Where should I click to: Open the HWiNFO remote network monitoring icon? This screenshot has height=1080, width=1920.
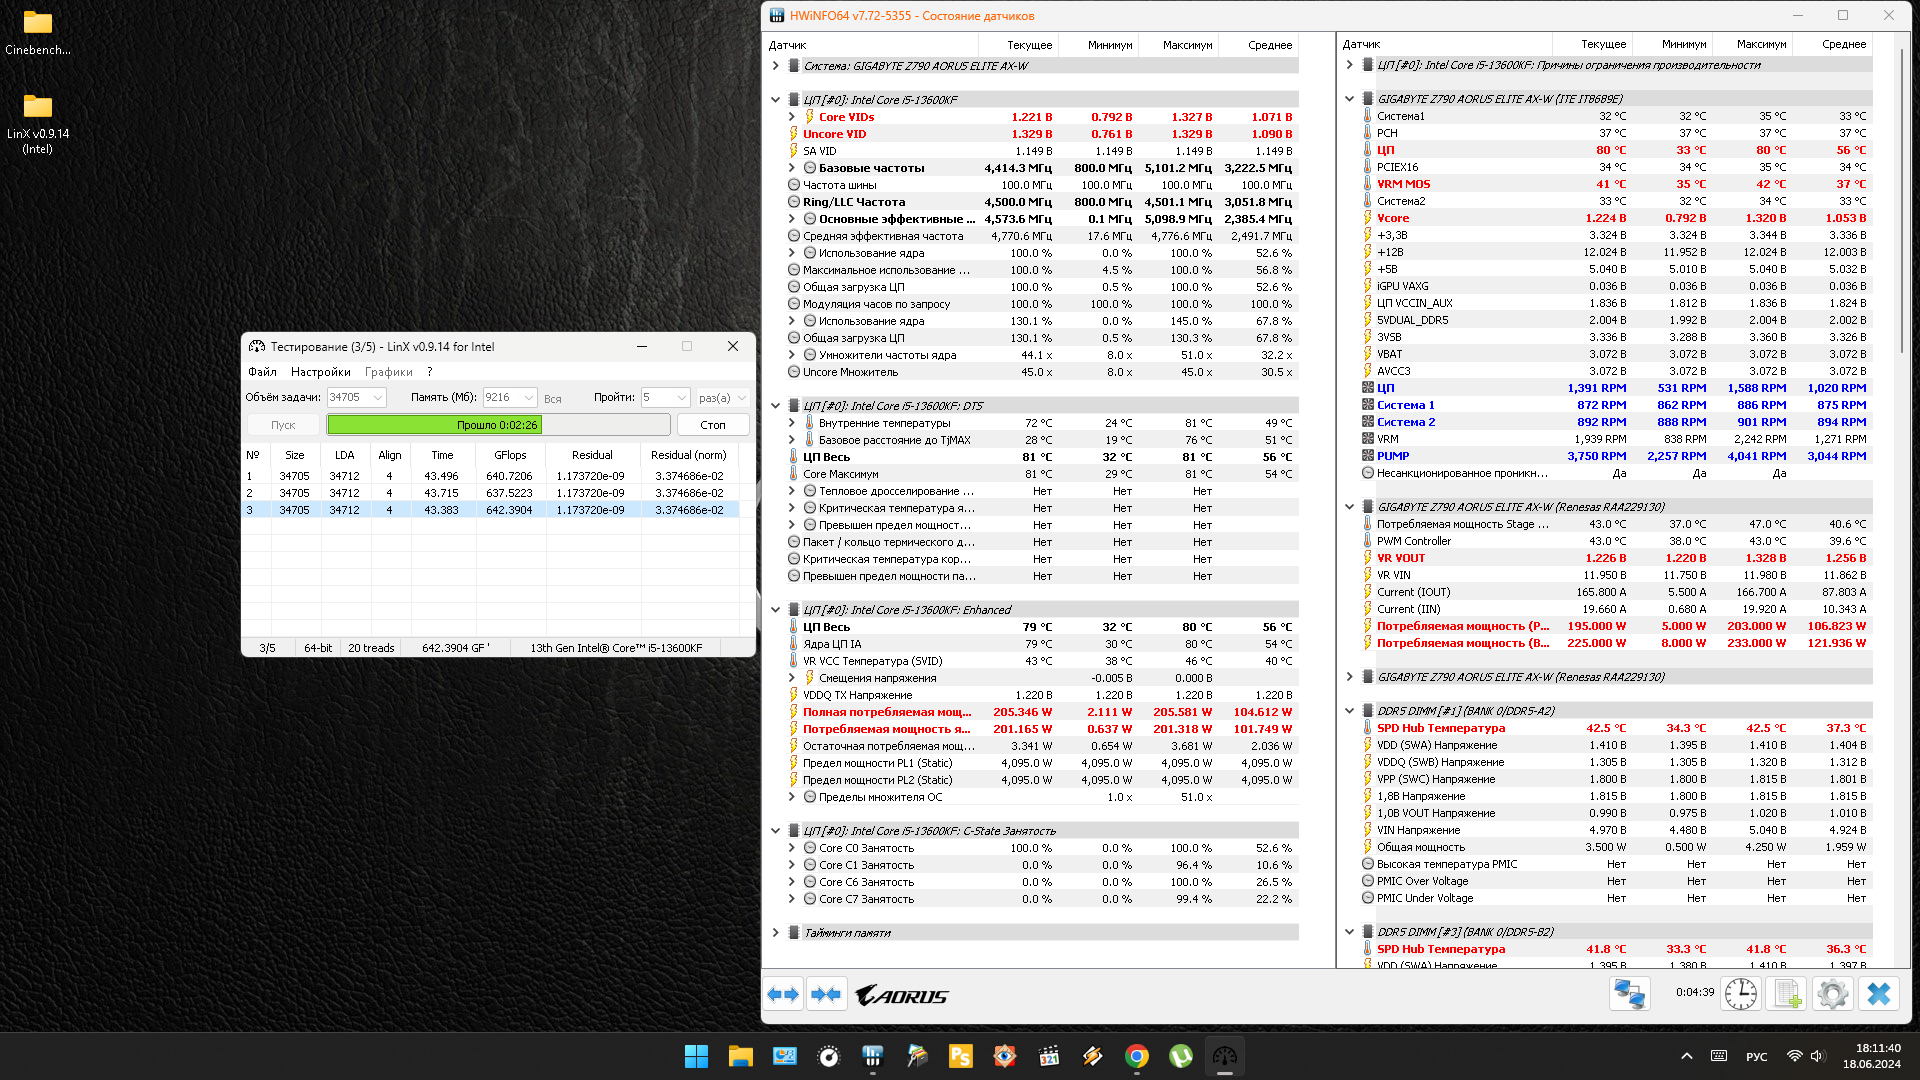1629,994
